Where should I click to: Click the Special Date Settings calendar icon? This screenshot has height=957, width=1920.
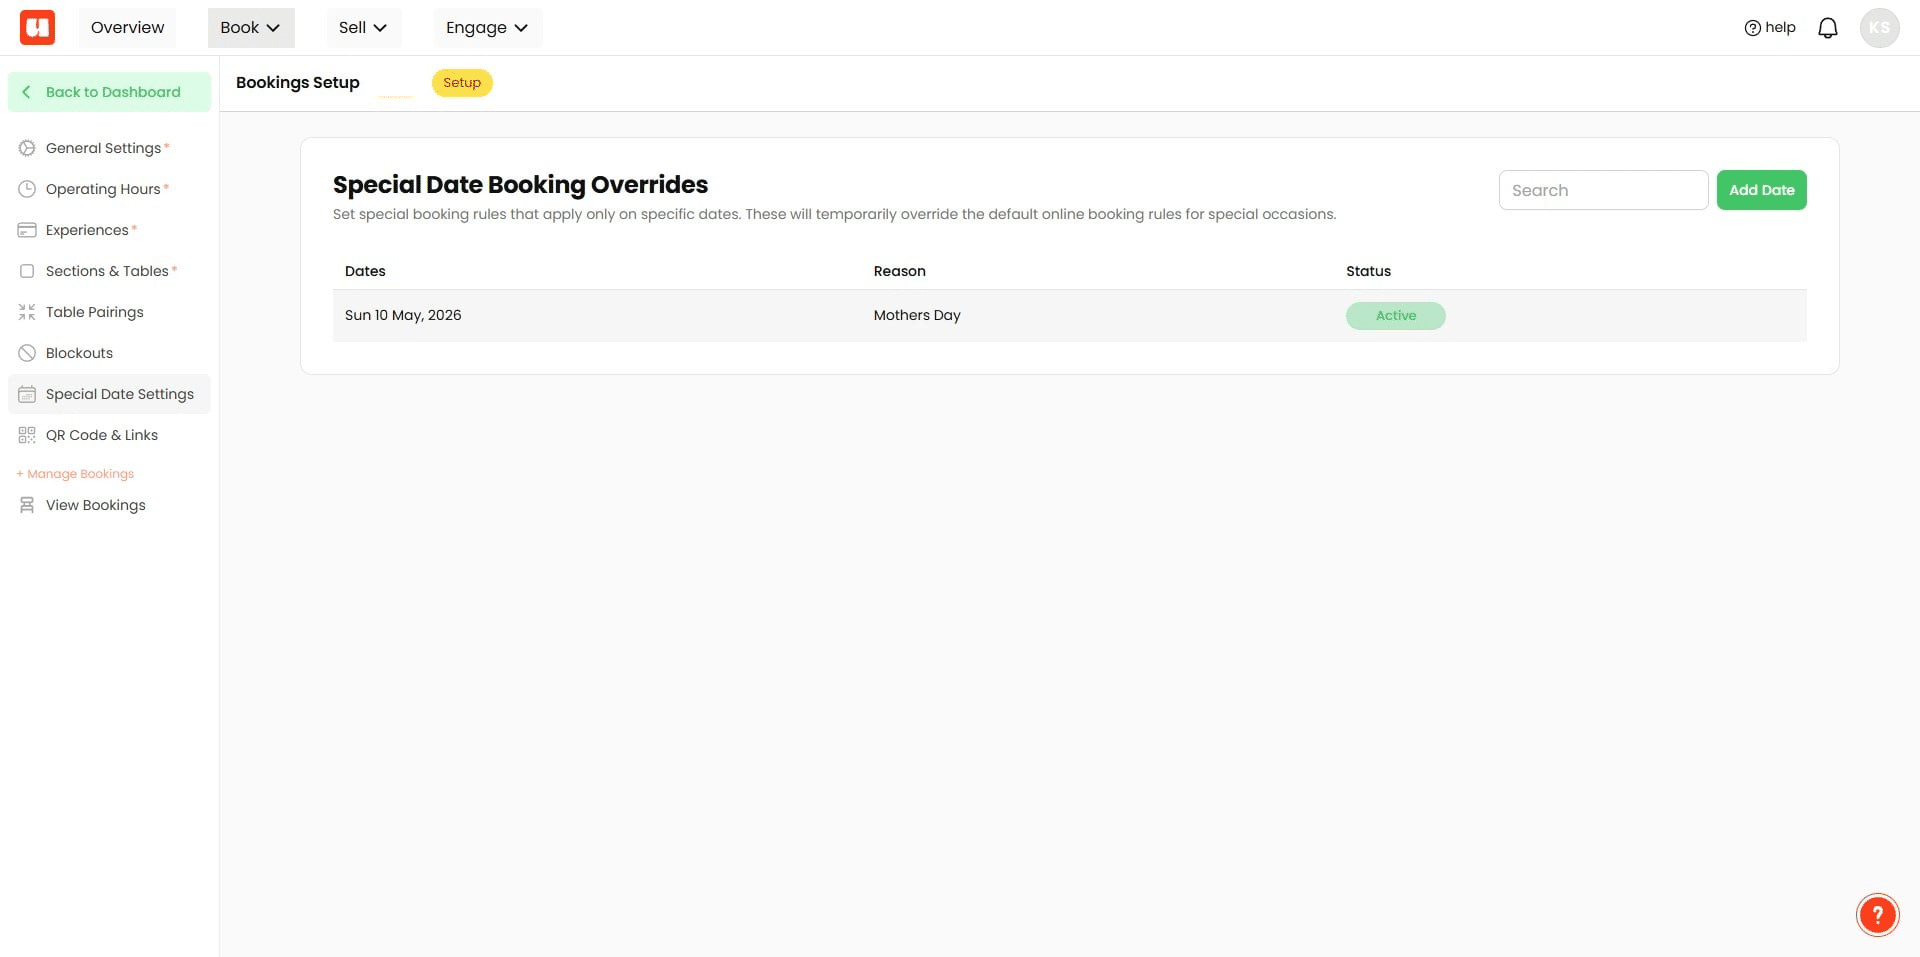pos(27,394)
